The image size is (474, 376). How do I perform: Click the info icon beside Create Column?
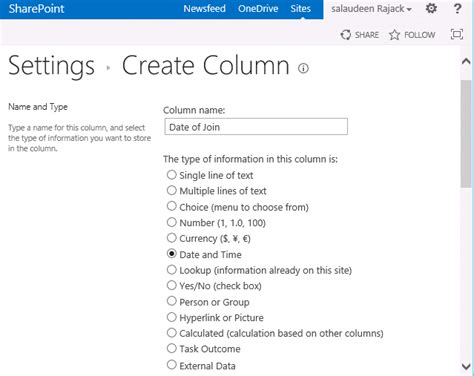pyautogui.click(x=303, y=68)
